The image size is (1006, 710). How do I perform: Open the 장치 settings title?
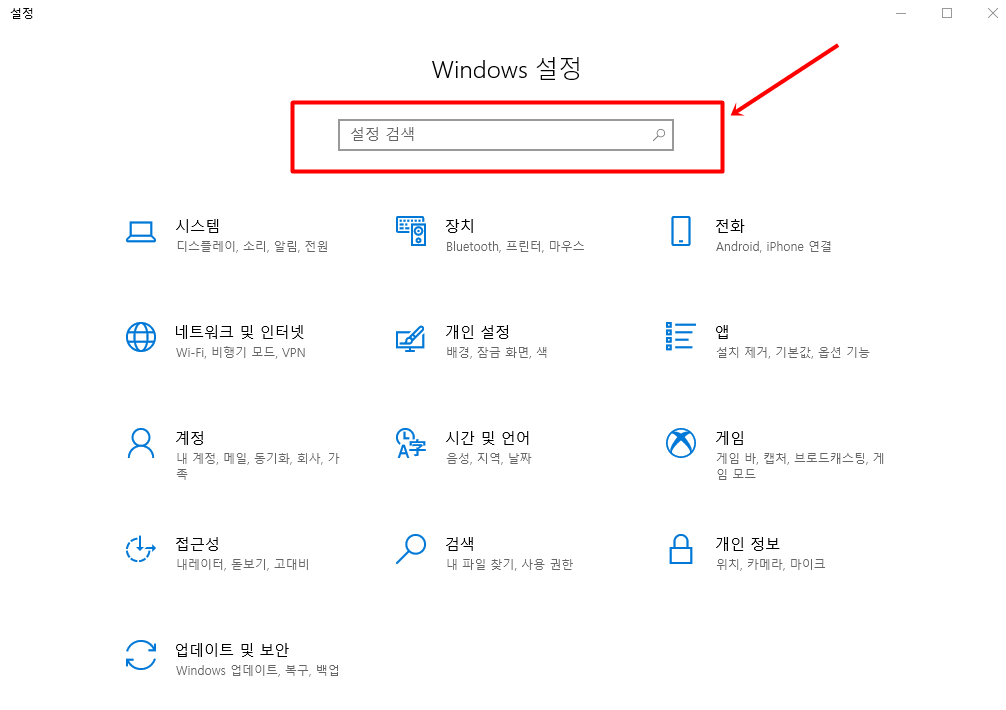[459, 226]
